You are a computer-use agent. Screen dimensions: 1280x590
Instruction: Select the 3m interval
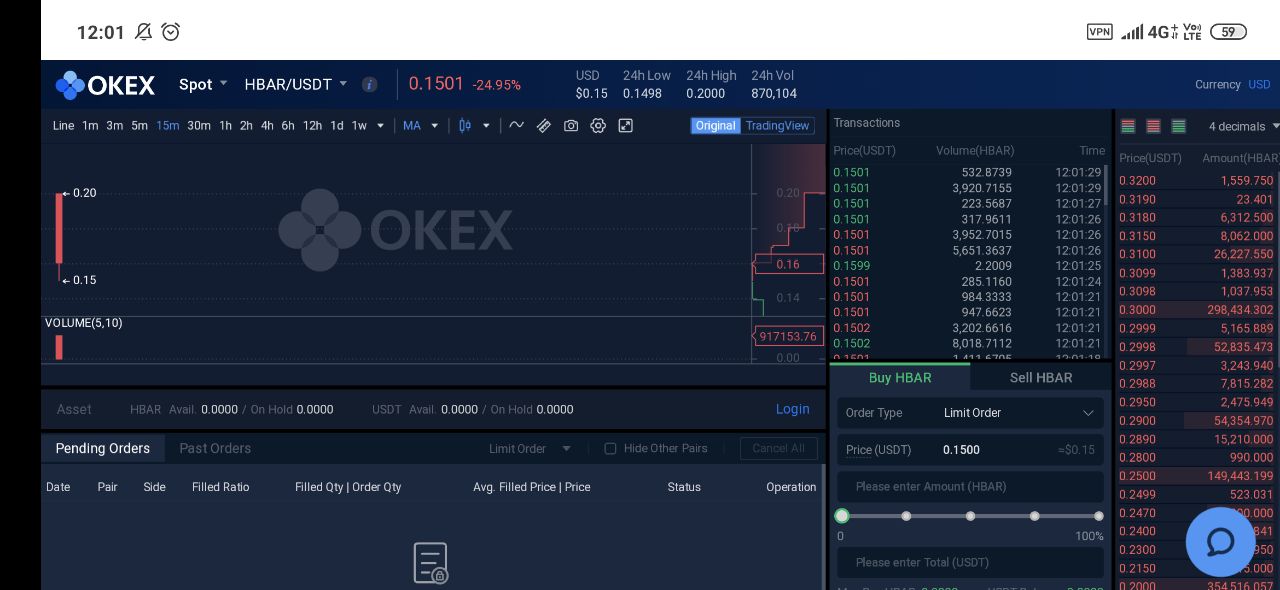115,125
